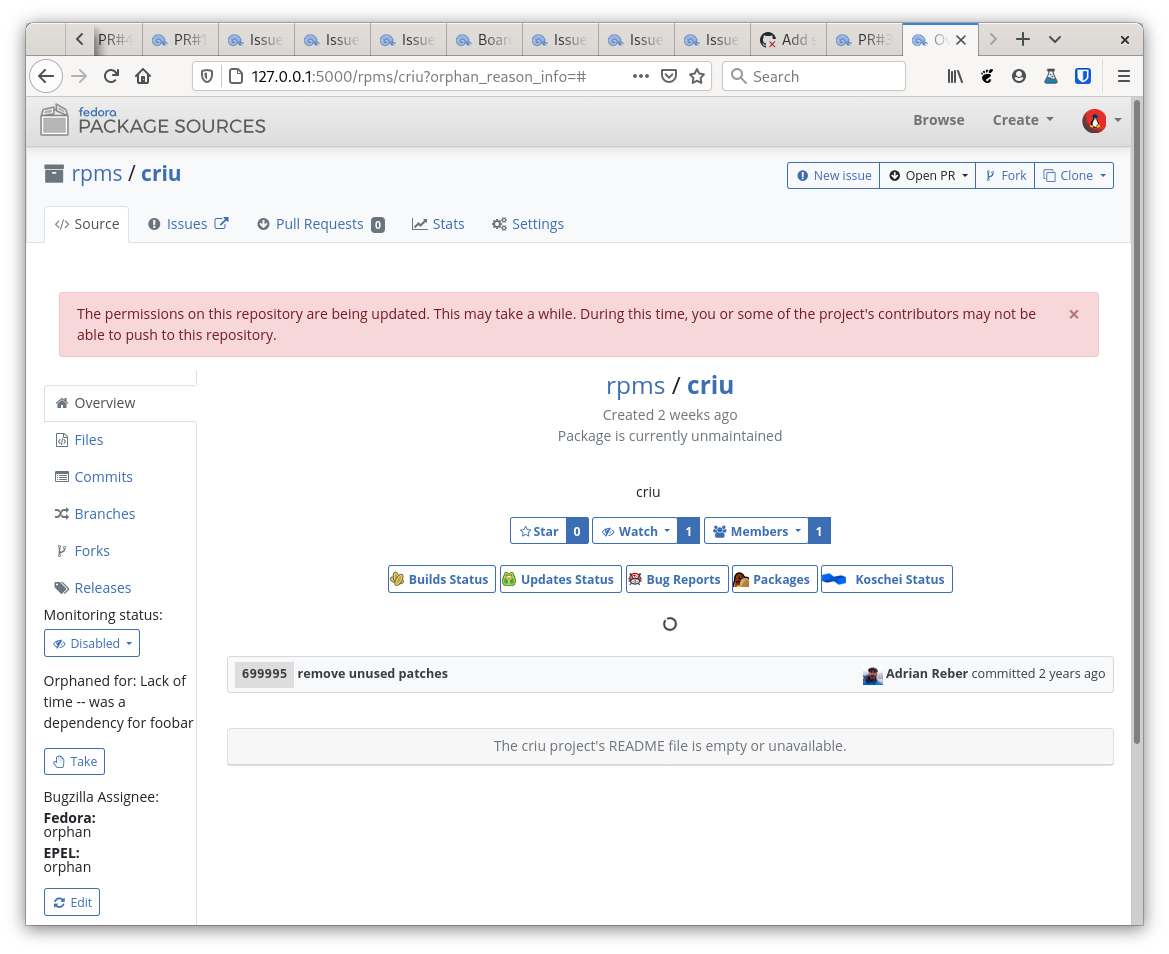Click the Fedora Package Sources logo
This screenshot has width=1169, height=954.
point(153,120)
